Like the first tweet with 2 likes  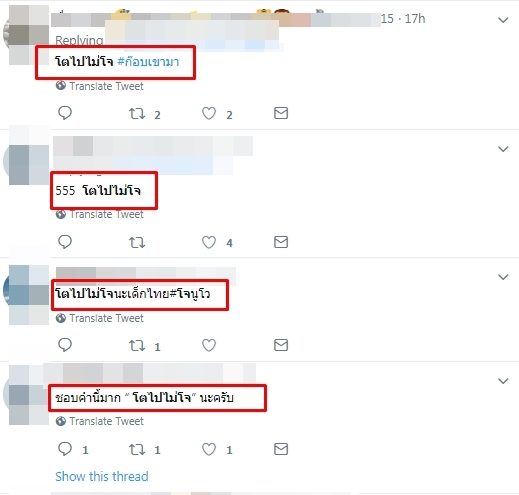209,114
